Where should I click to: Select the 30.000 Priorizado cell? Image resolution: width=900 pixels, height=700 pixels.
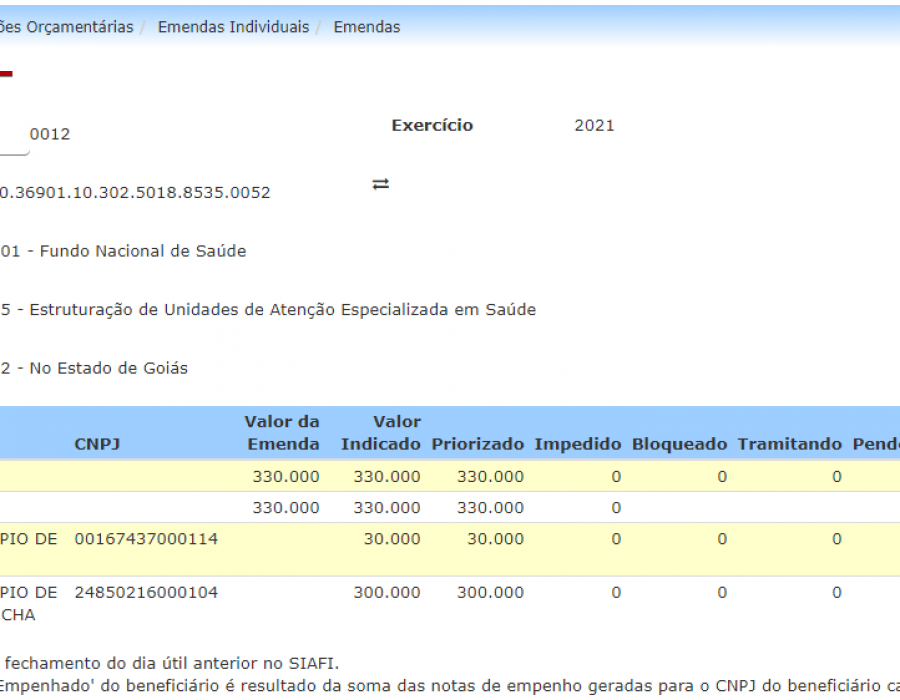click(x=495, y=539)
